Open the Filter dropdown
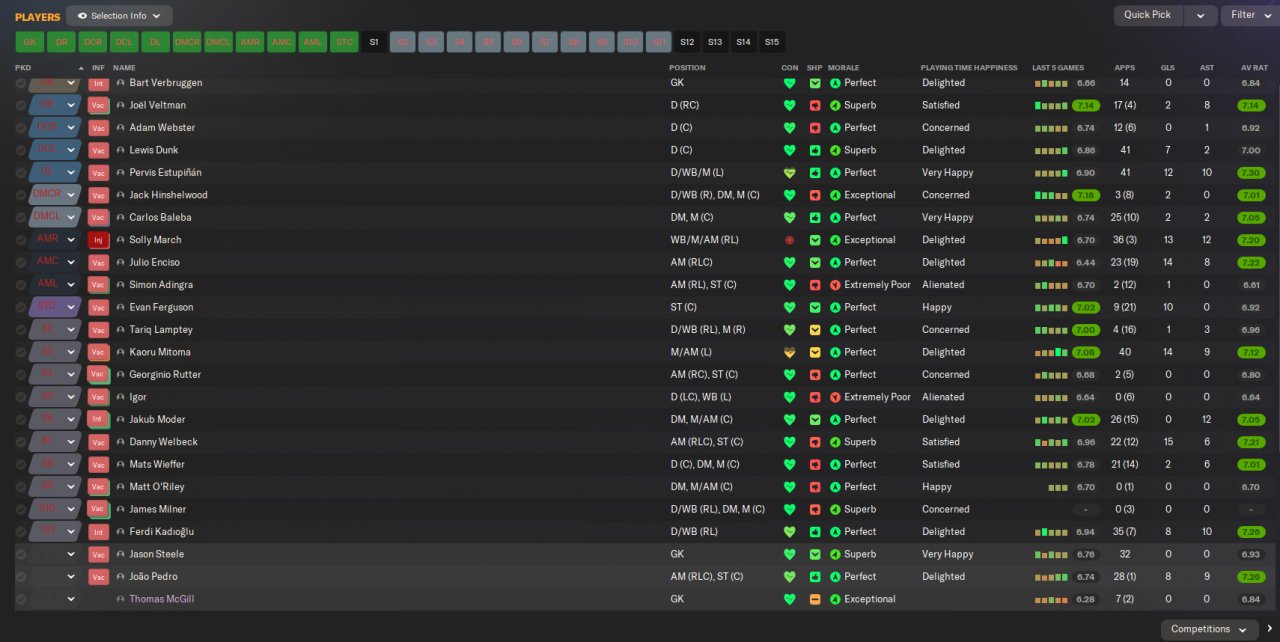The height and width of the screenshot is (642, 1280). tap(1249, 15)
